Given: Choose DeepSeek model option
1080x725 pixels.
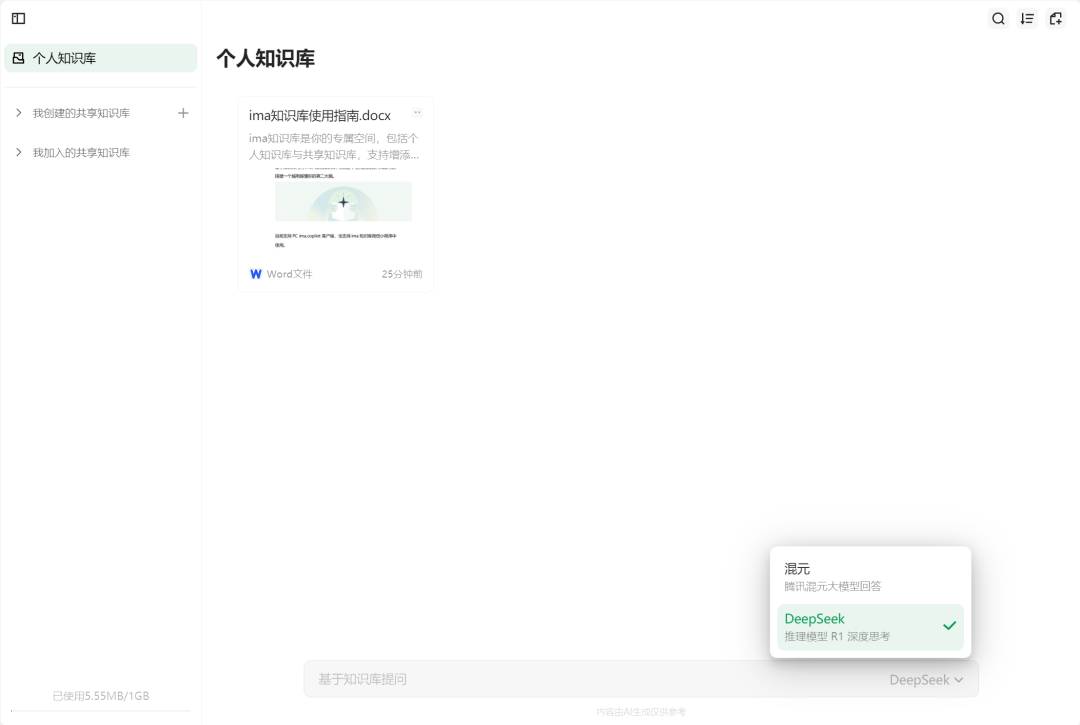Looking at the screenshot, I should pyautogui.click(x=870, y=627).
